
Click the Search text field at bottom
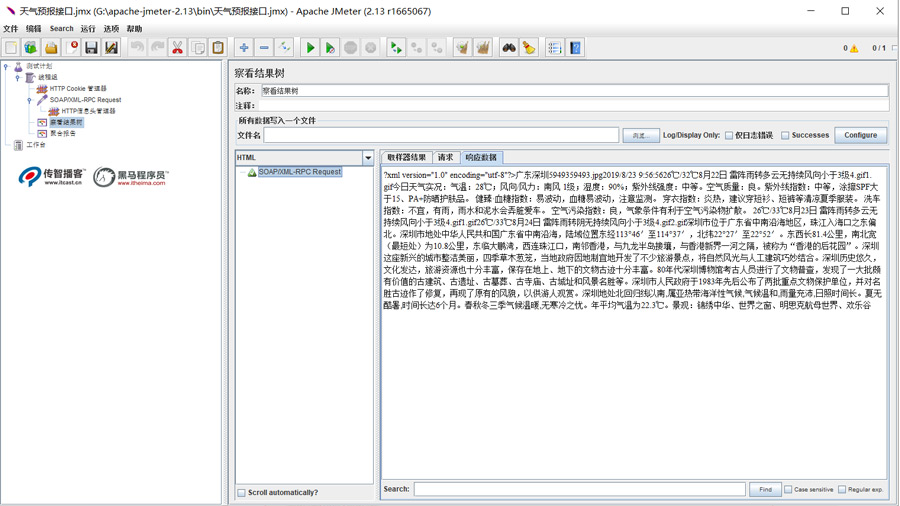click(580, 489)
